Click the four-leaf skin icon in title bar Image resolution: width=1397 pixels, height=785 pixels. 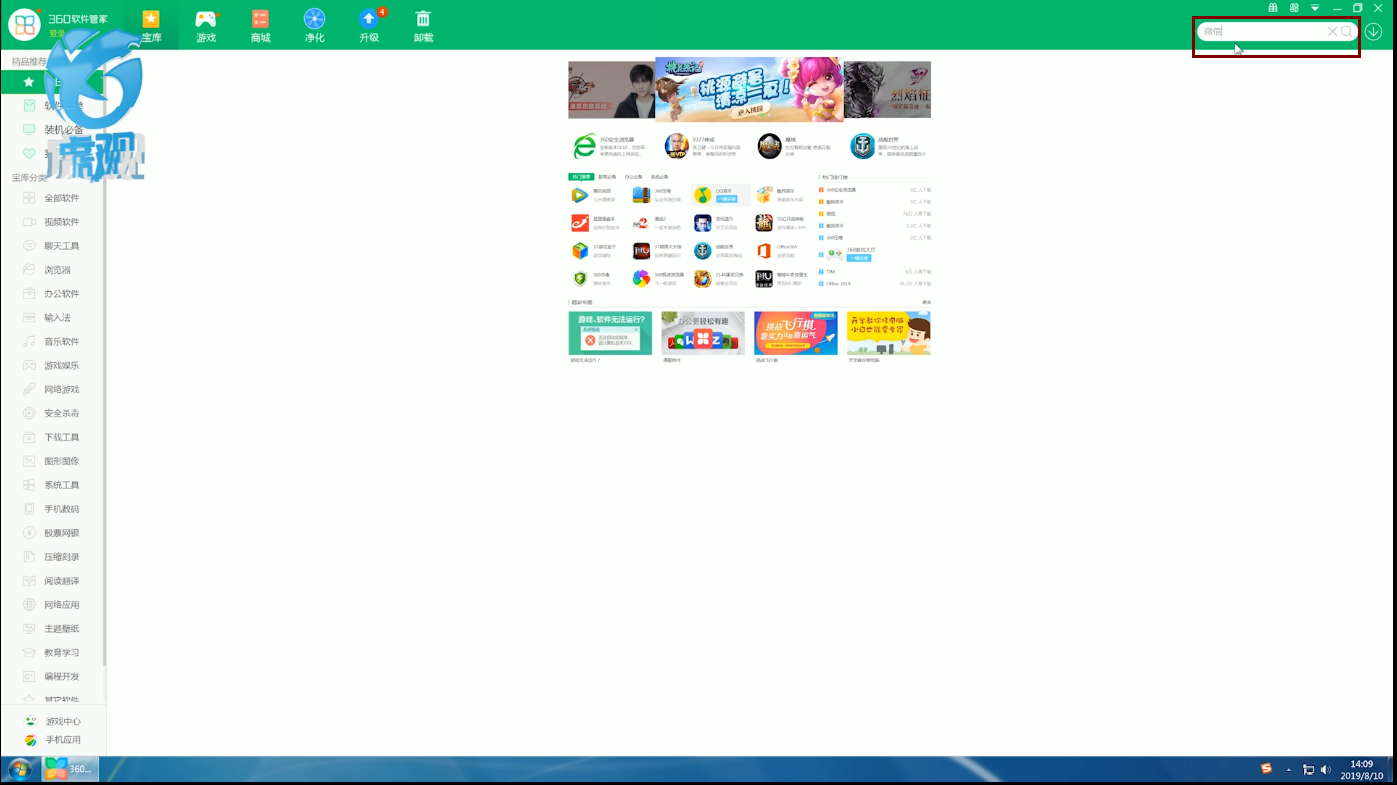(1294, 8)
